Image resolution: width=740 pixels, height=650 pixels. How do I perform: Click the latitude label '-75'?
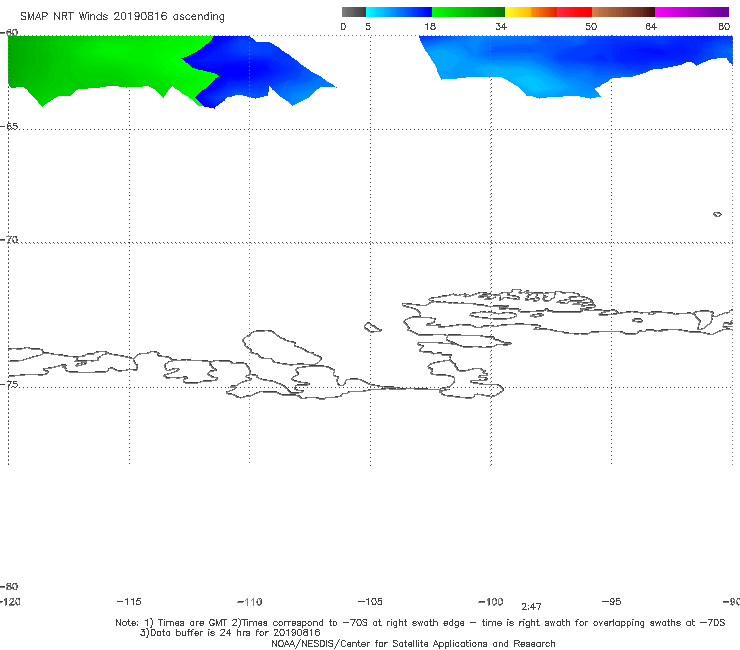click(9, 385)
